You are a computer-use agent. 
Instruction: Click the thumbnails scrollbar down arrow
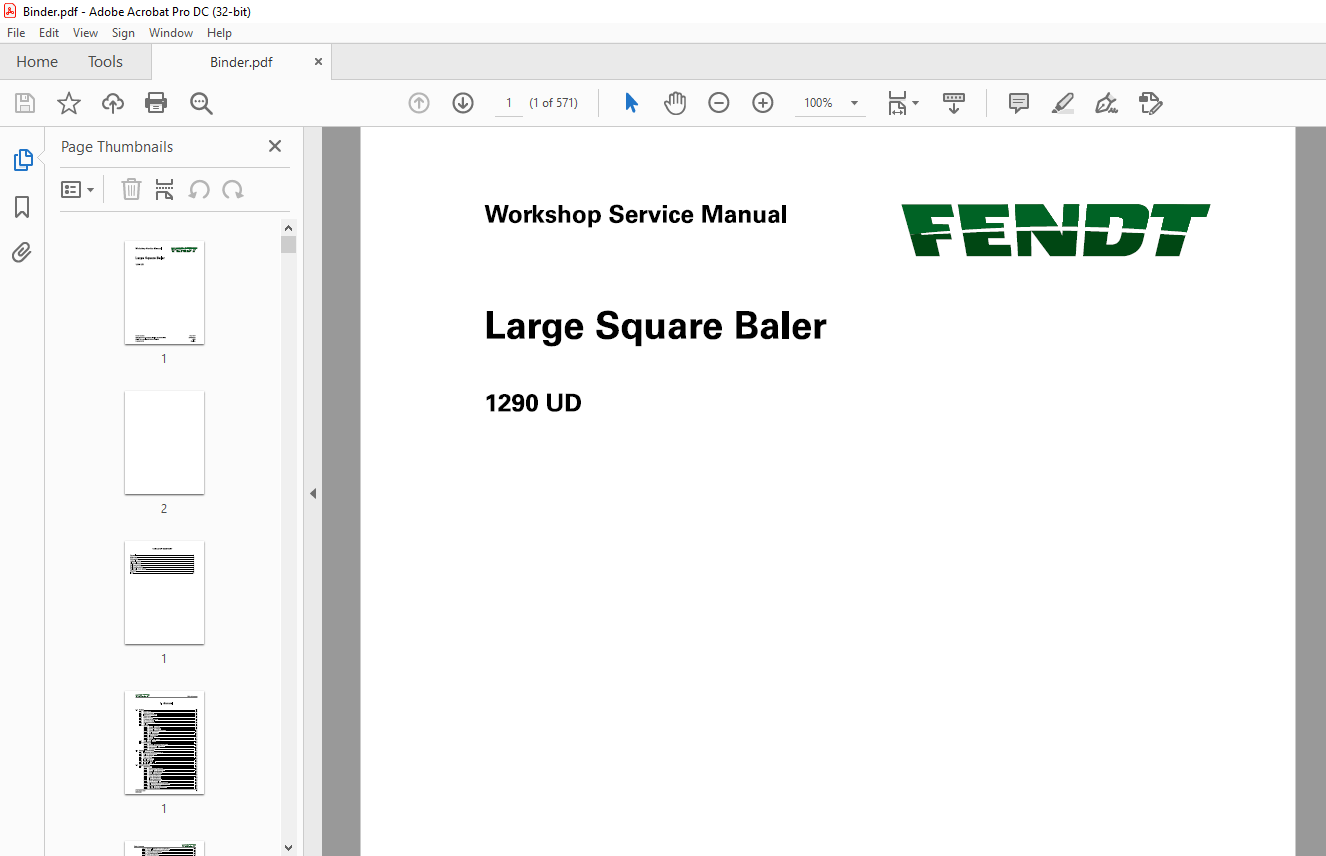click(x=288, y=848)
